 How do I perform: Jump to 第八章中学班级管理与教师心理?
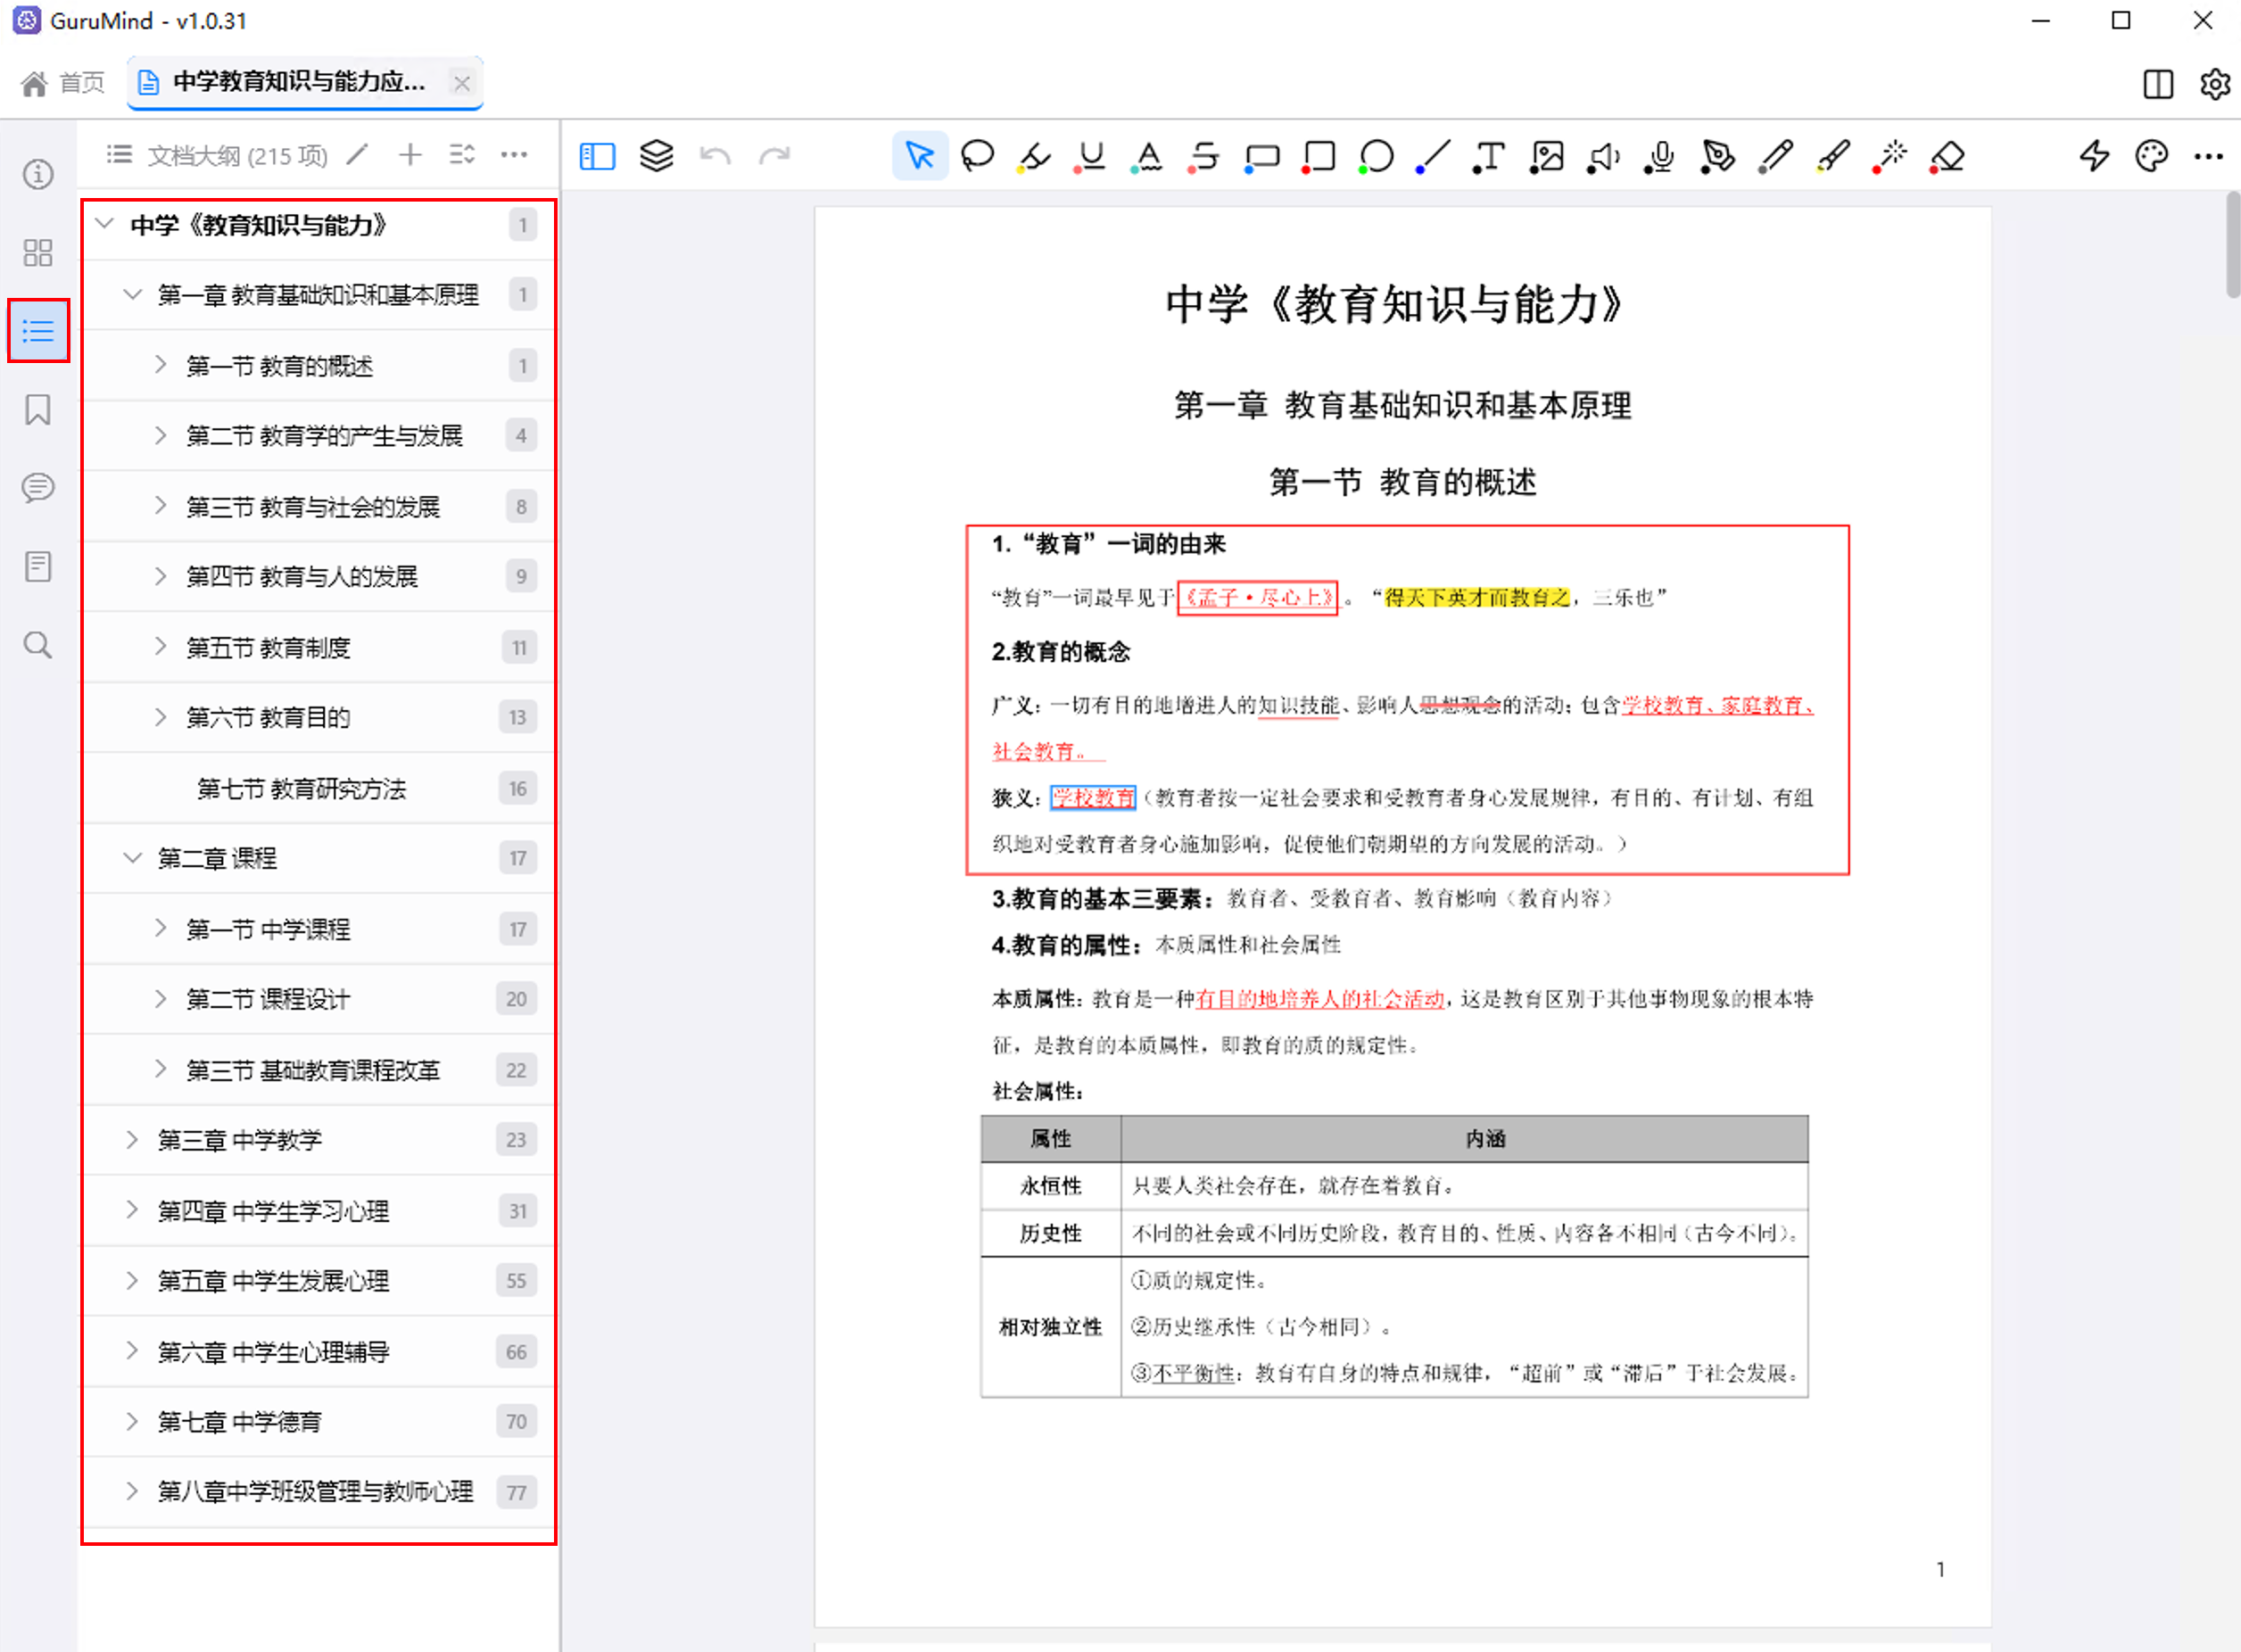(318, 1492)
